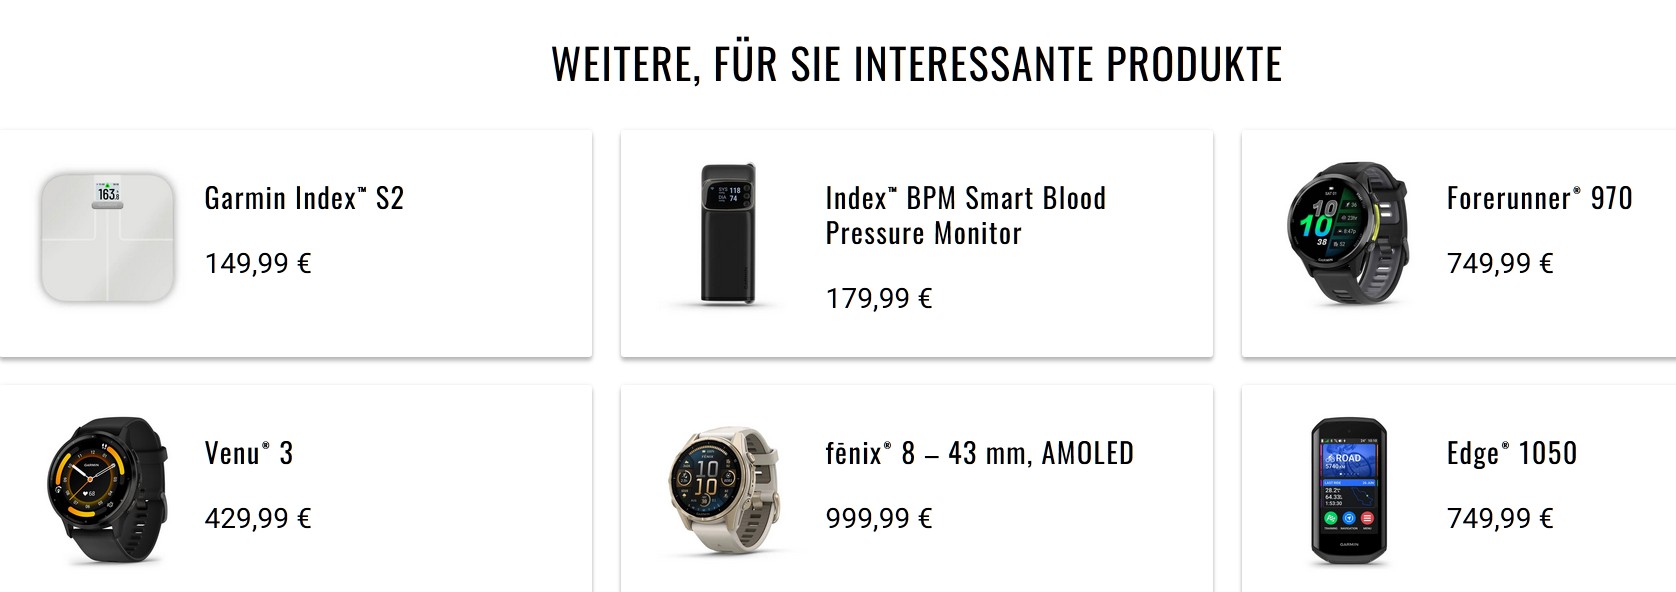Screen dimensions: 1676x592
Task: Click the 429,99 € Venu 3 price
Action: click(258, 518)
